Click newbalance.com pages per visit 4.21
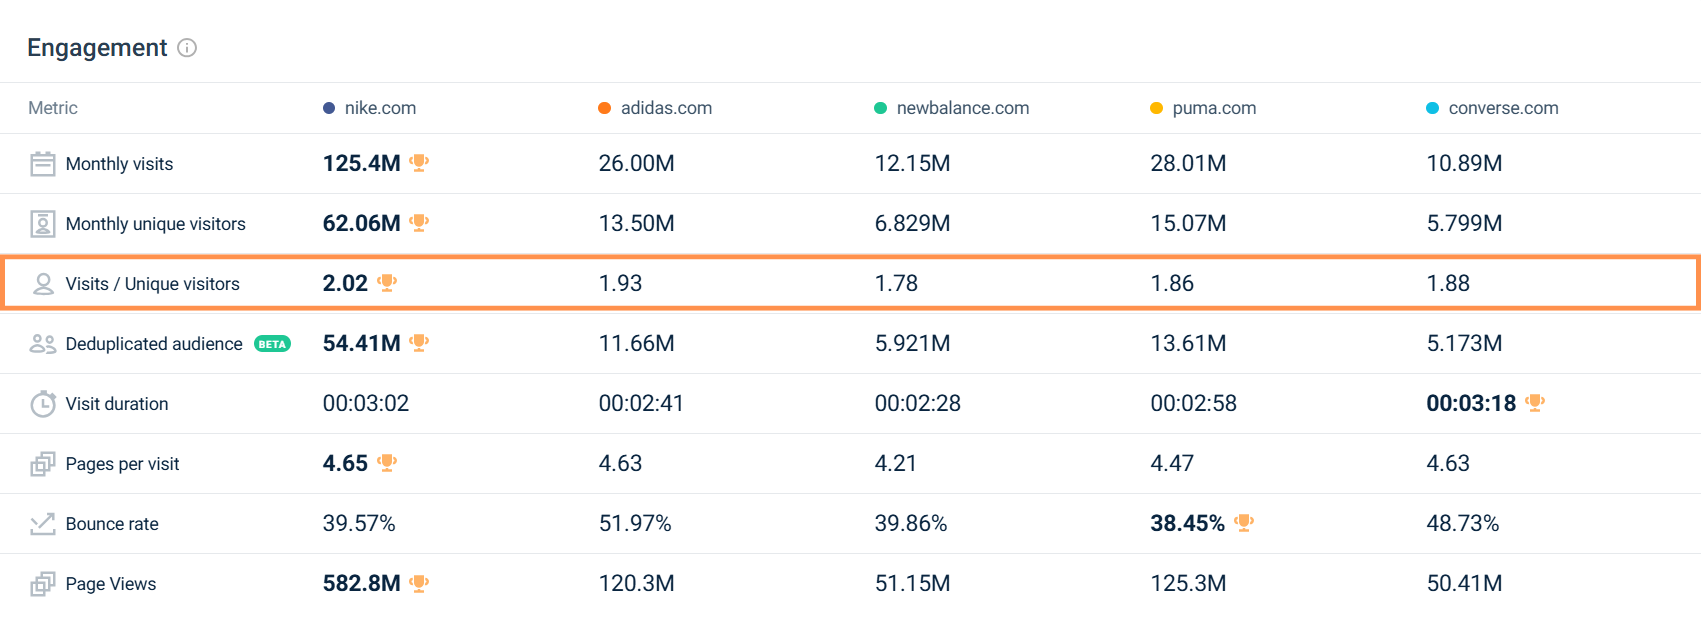 [x=896, y=463]
